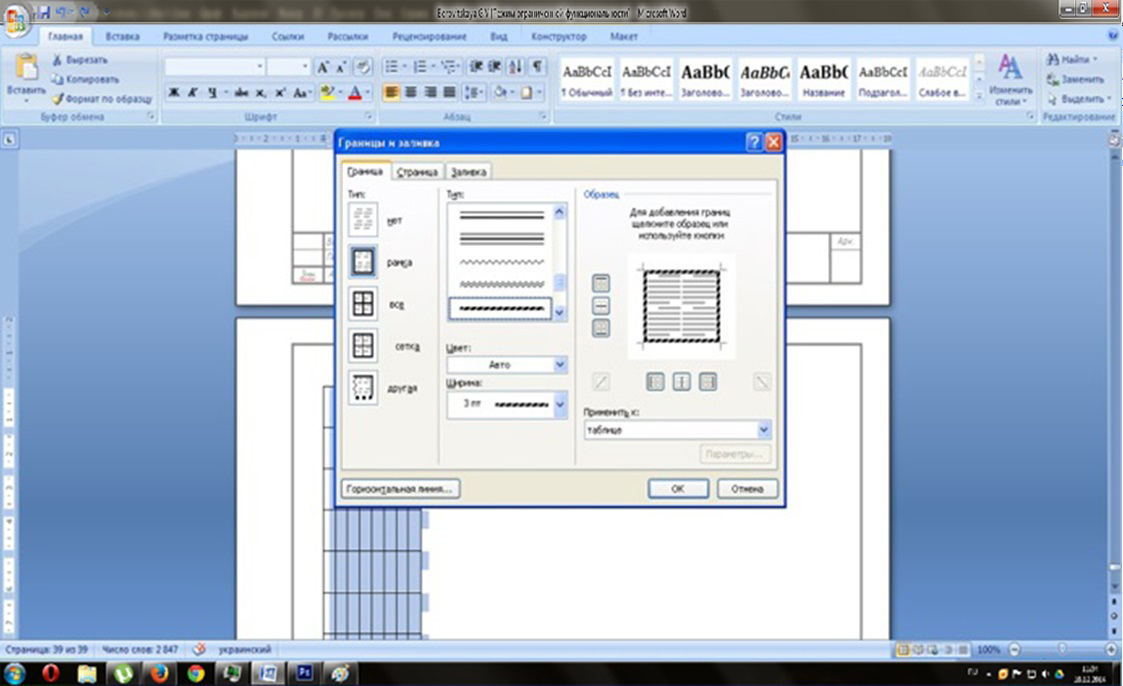
Task: Toggle underline 'Ч' formatting
Action: (x=212, y=92)
